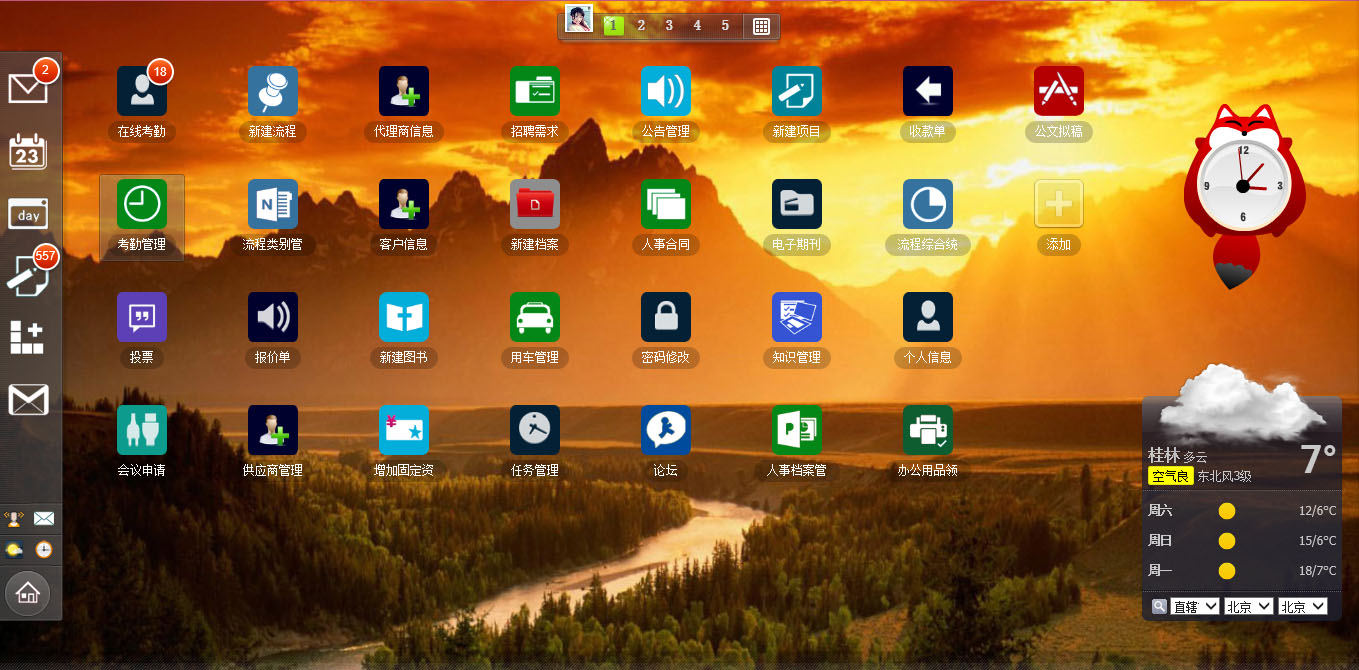Click the small clock icon in sidebar
Image resolution: width=1359 pixels, height=670 pixels.
click(44, 549)
